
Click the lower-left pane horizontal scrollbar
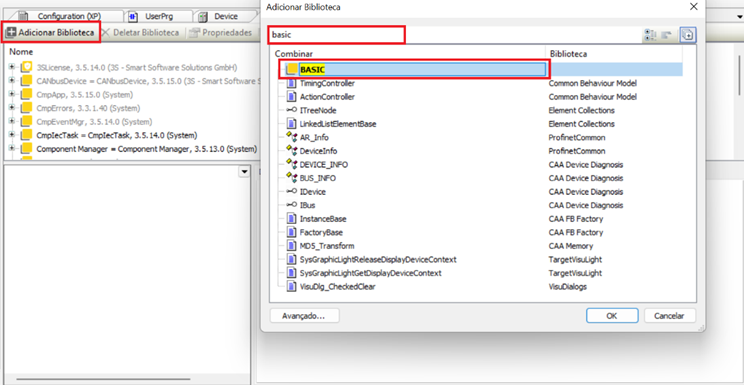point(103,379)
